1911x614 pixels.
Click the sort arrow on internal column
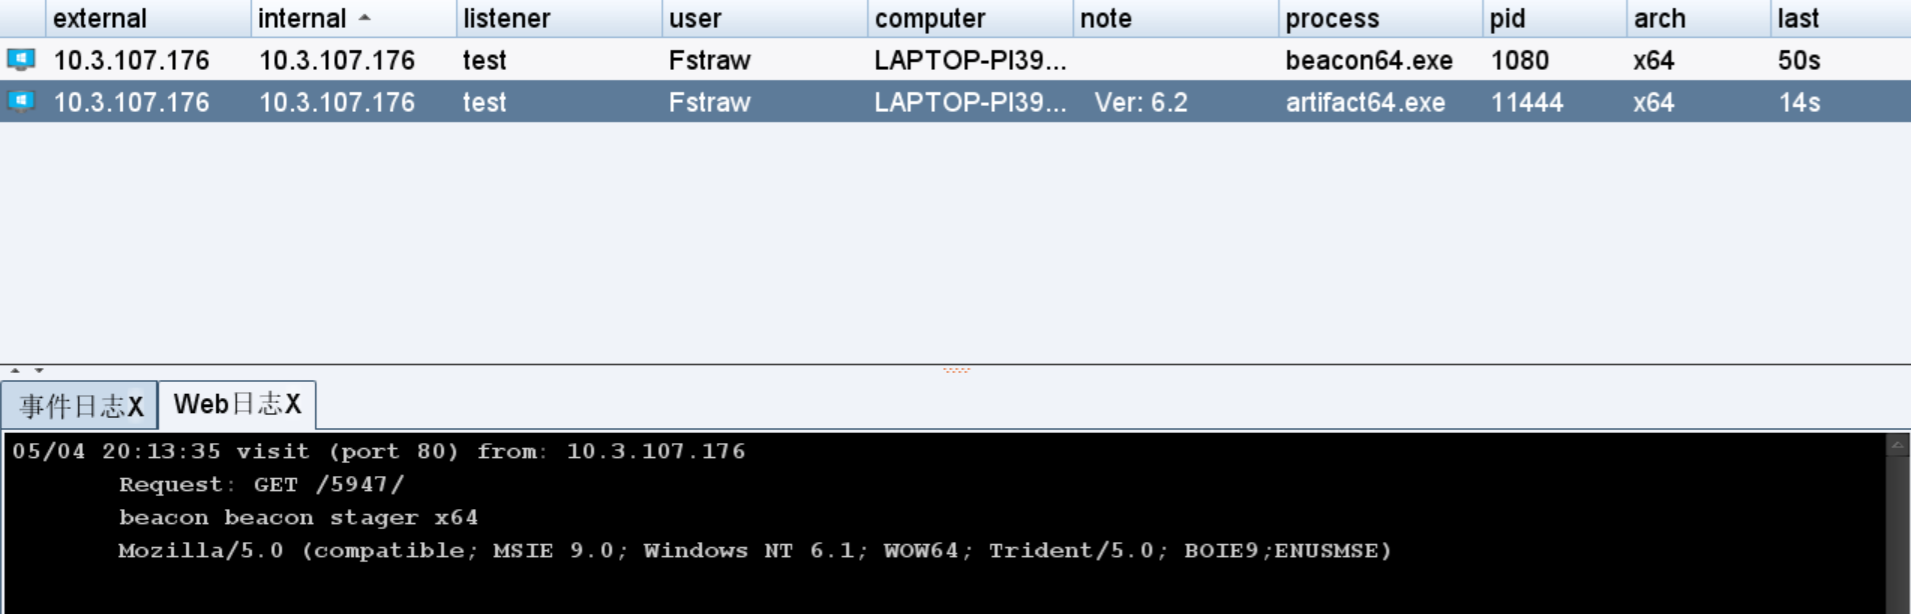(365, 18)
